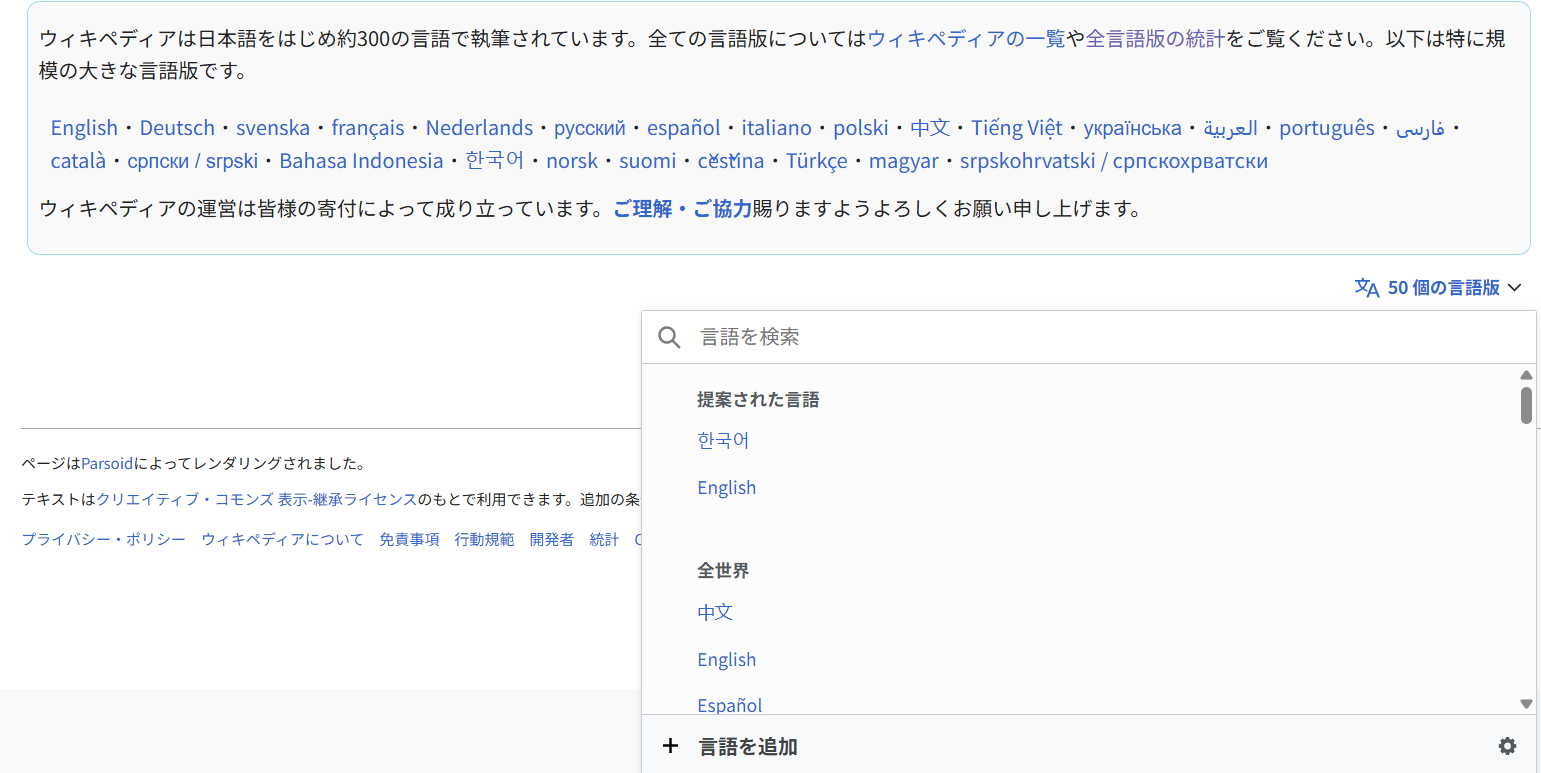1541x773 pixels.
Task: Click the translate icon beside 50 個の言語版
Action: pos(1366,288)
